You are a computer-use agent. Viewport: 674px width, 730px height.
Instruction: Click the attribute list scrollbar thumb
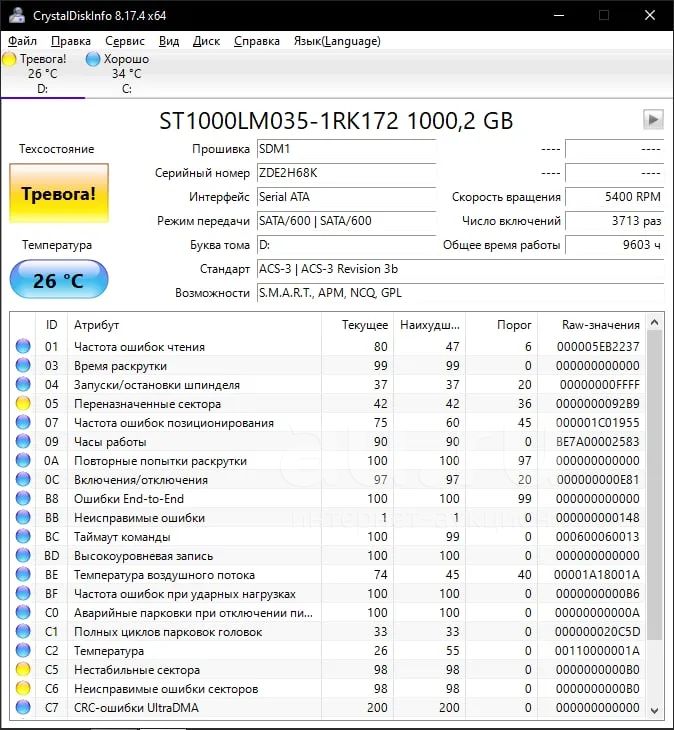tap(654, 485)
